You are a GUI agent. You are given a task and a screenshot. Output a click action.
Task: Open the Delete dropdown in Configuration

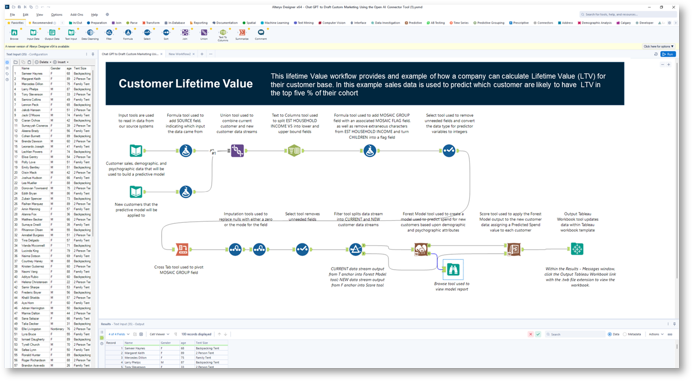click(42, 62)
